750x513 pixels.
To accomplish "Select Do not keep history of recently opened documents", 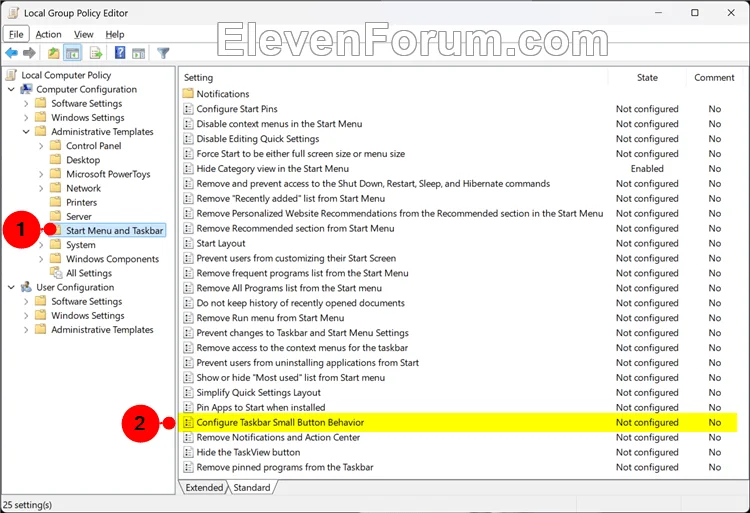I will click(x=300, y=303).
